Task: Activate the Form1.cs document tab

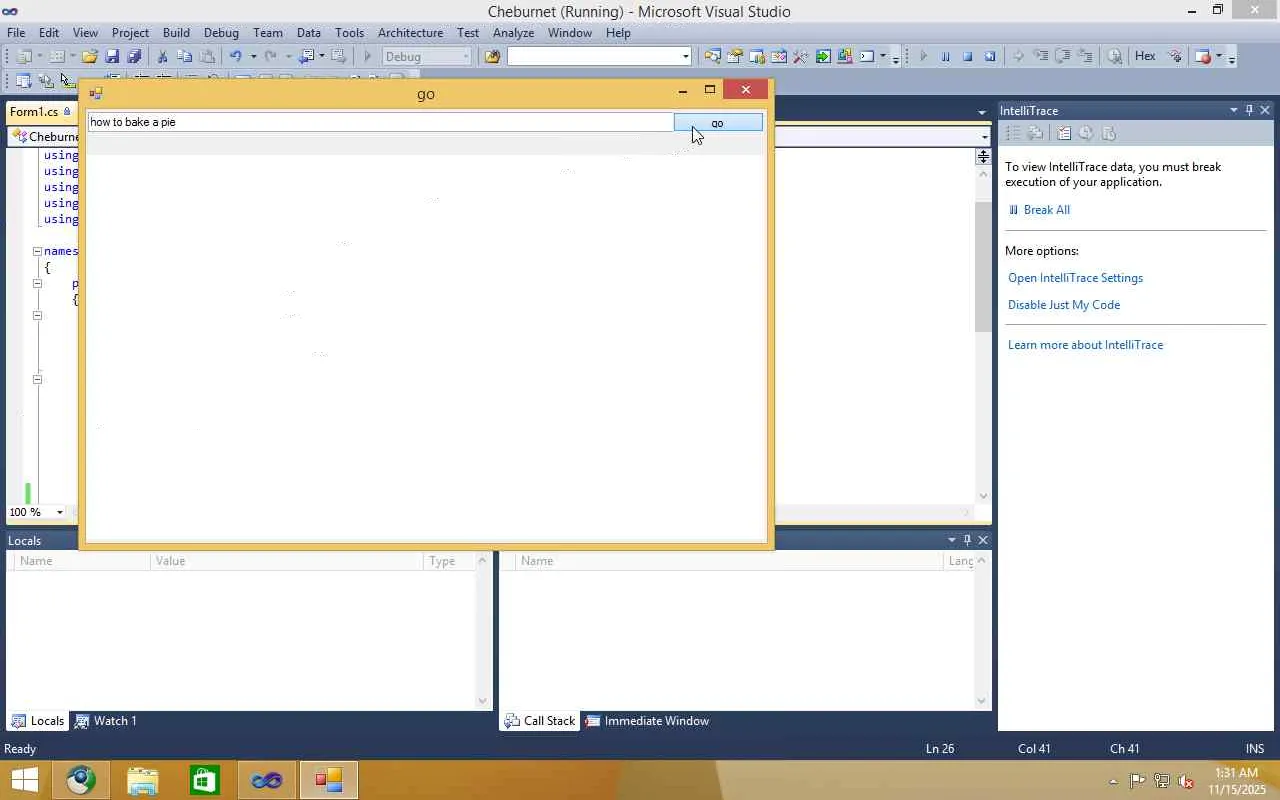Action: pos(39,112)
